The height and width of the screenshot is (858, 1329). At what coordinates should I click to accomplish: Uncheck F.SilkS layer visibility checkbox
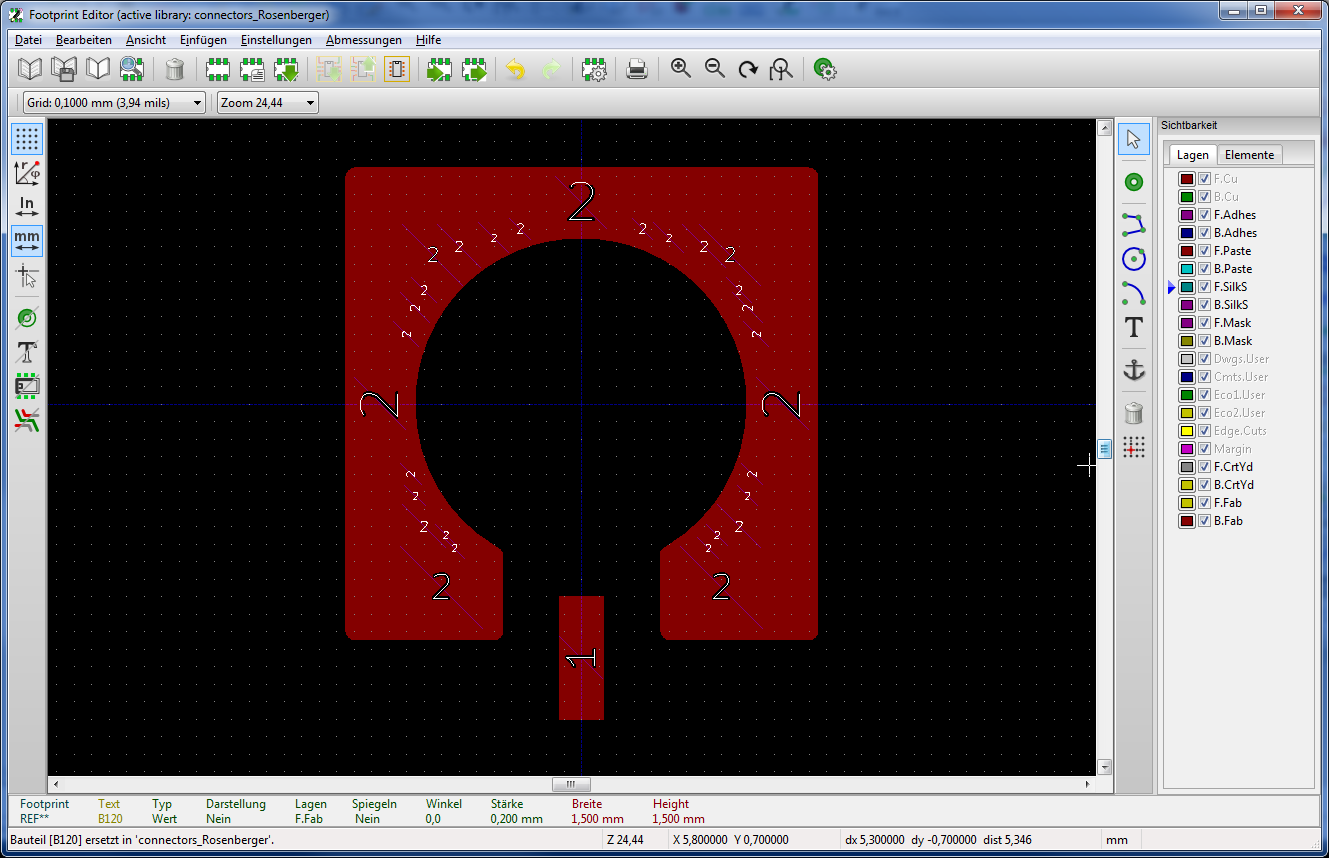(1205, 287)
